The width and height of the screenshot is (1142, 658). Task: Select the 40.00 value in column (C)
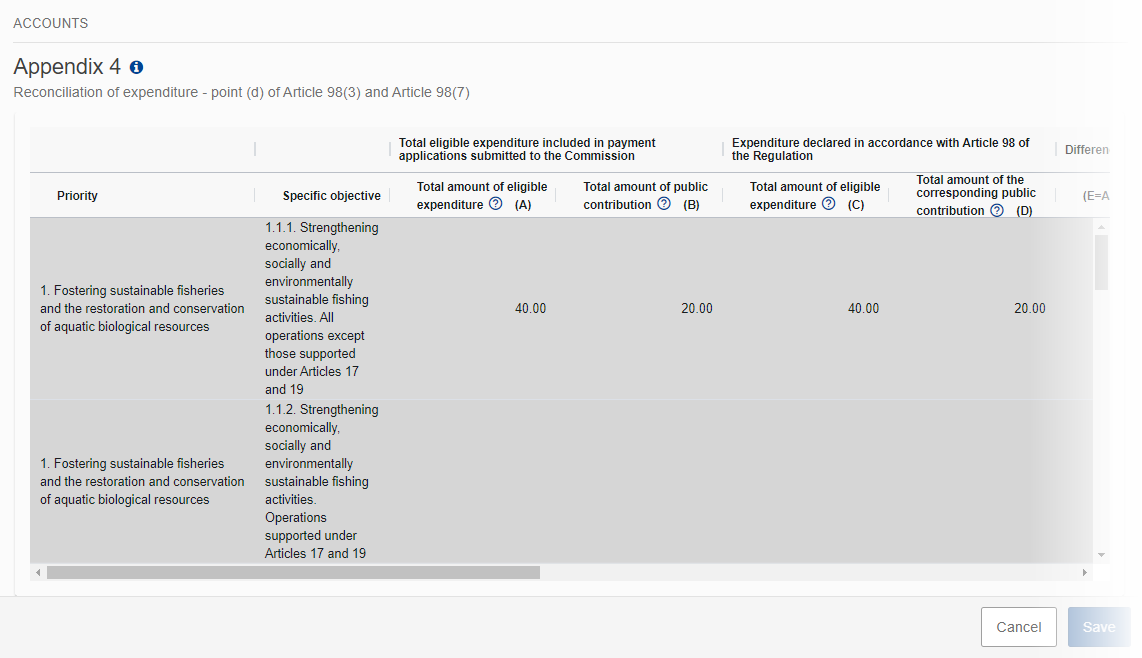[x=863, y=309]
